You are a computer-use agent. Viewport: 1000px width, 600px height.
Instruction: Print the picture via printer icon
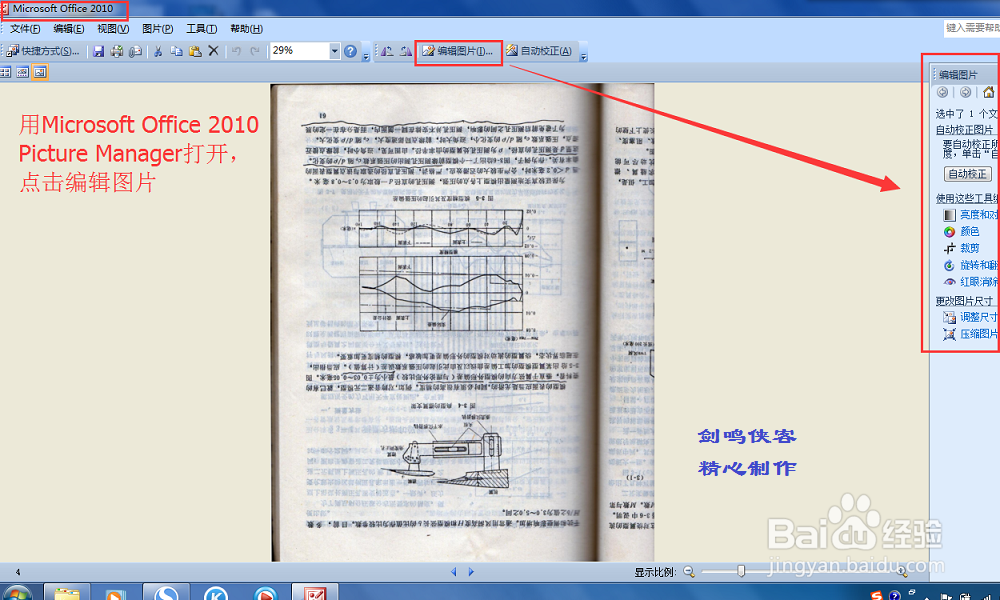(117, 51)
